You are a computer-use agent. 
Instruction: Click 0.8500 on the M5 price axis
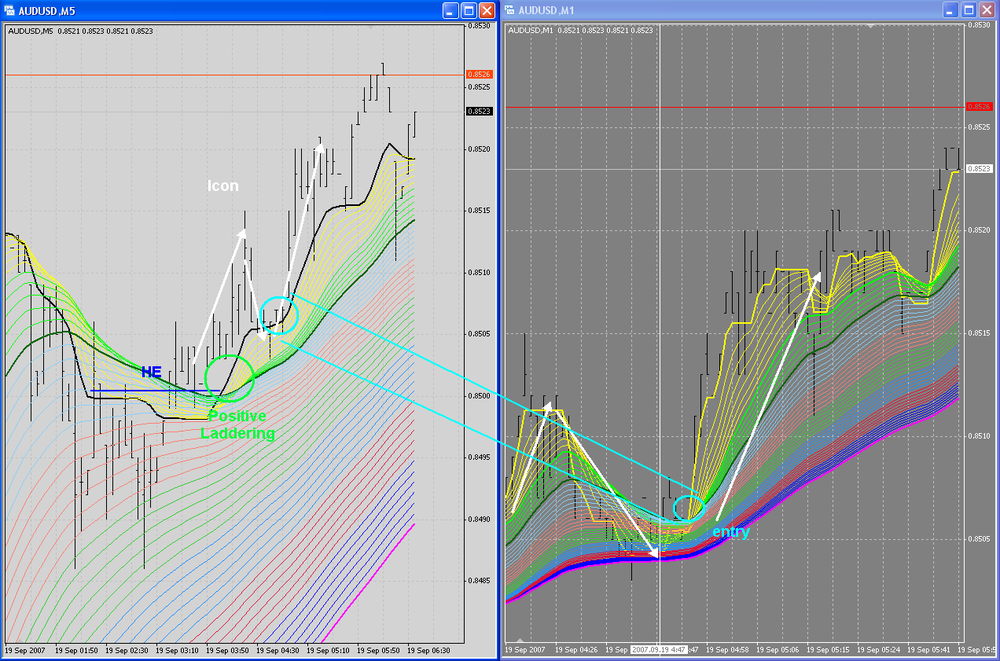coord(479,396)
